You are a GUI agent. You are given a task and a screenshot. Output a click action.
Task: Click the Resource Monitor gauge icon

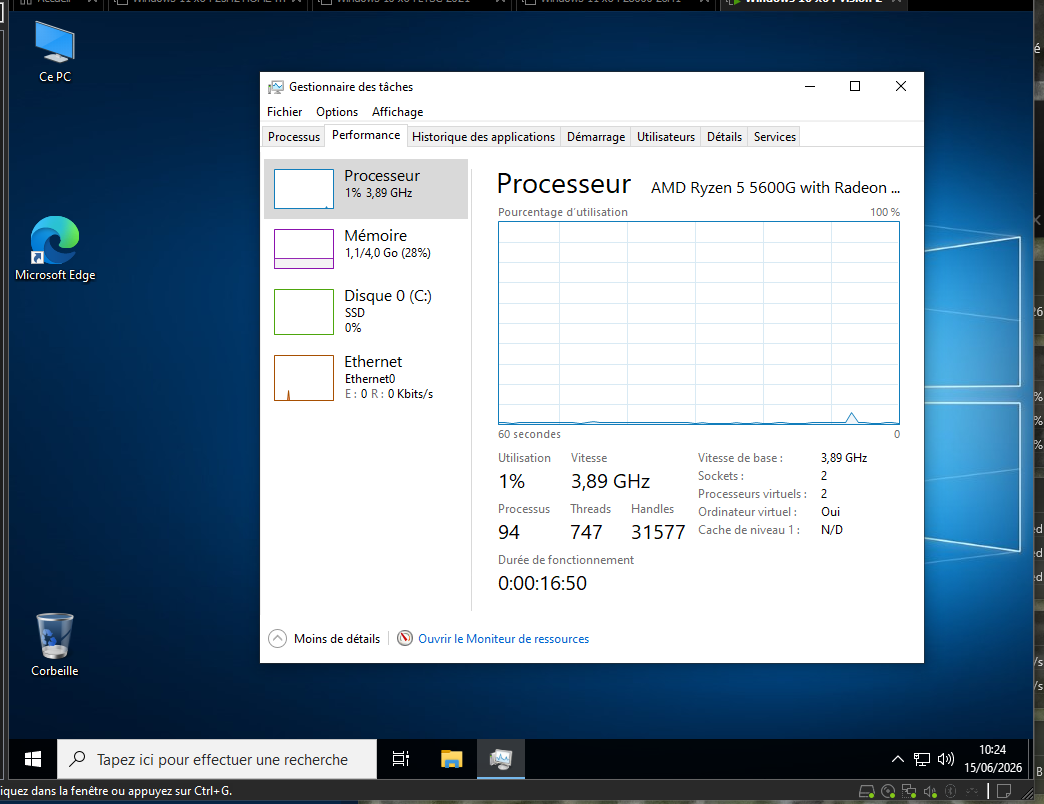(405, 638)
